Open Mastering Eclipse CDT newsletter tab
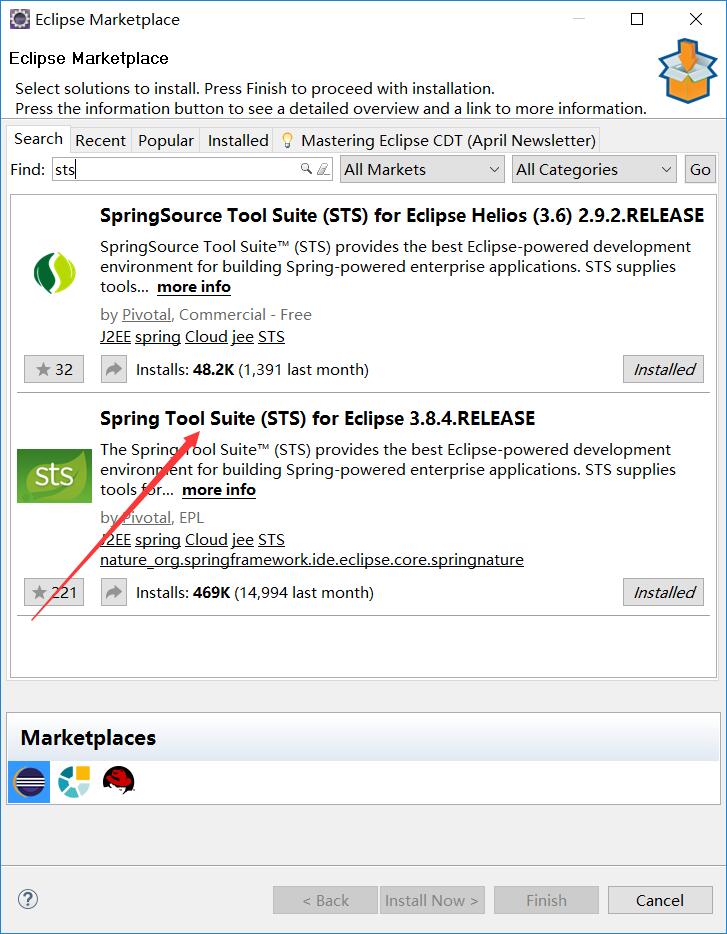This screenshot has width=727, height=934. pos(437,141)
